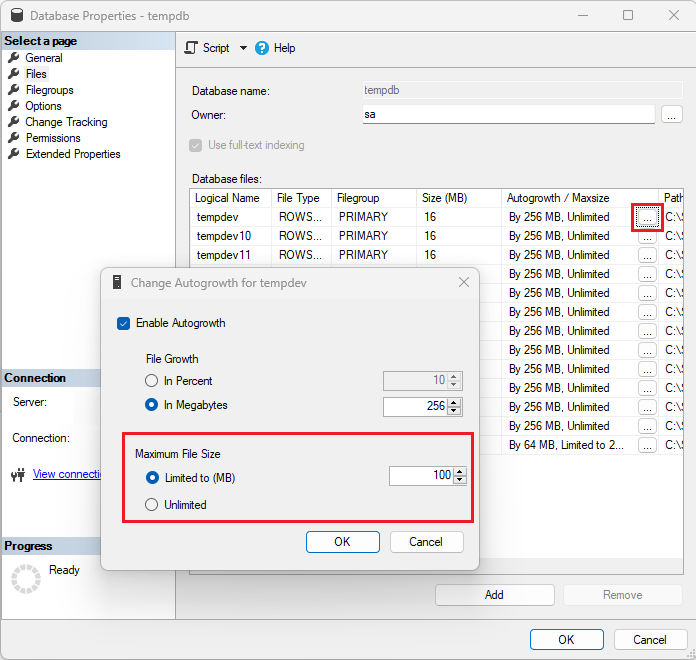This screenshot has height=660, width=696.
Task: Select the In Percent radio button
Action: pos(151,381)
